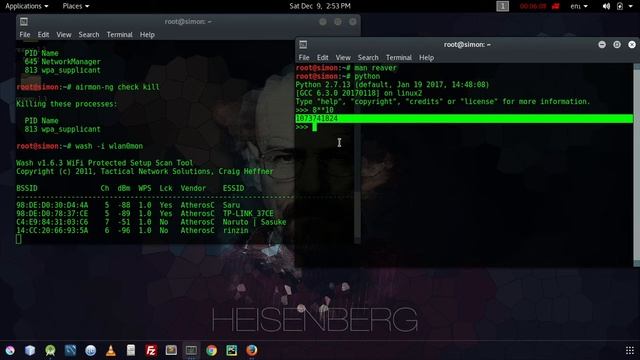Image resolution: width=640 pixels, height=360 pixels.
Task: Click '645 NetworkManager' process line
Action: [62, 62]
